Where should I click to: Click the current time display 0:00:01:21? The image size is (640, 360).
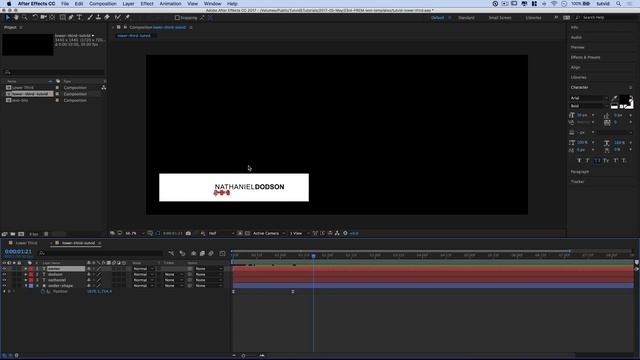click(x=18, y=252)
